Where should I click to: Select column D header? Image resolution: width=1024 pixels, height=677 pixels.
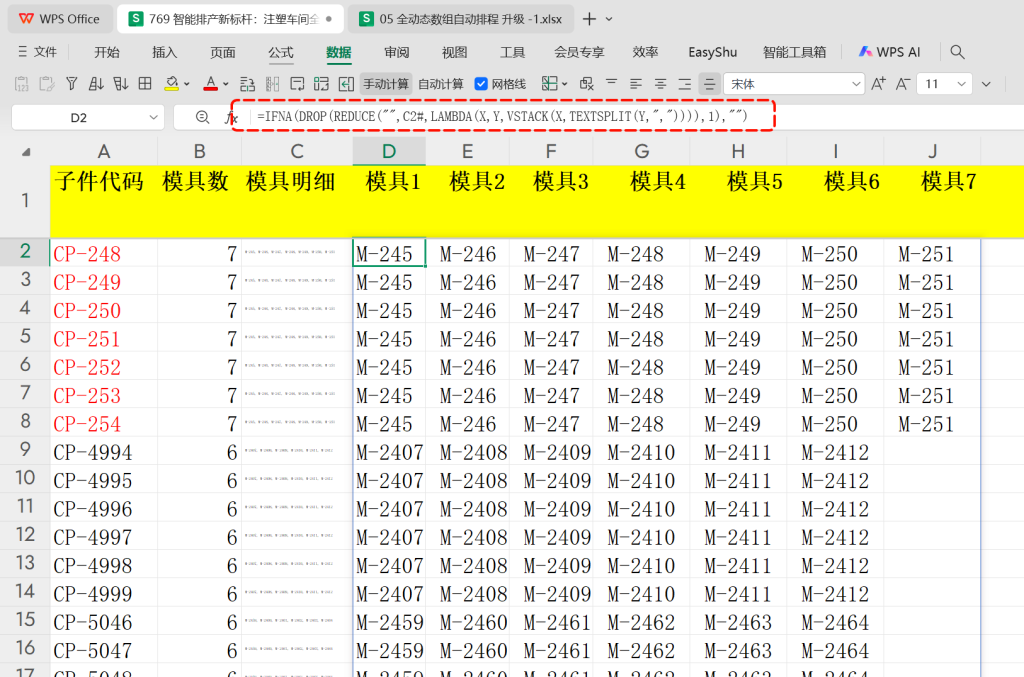389,151
